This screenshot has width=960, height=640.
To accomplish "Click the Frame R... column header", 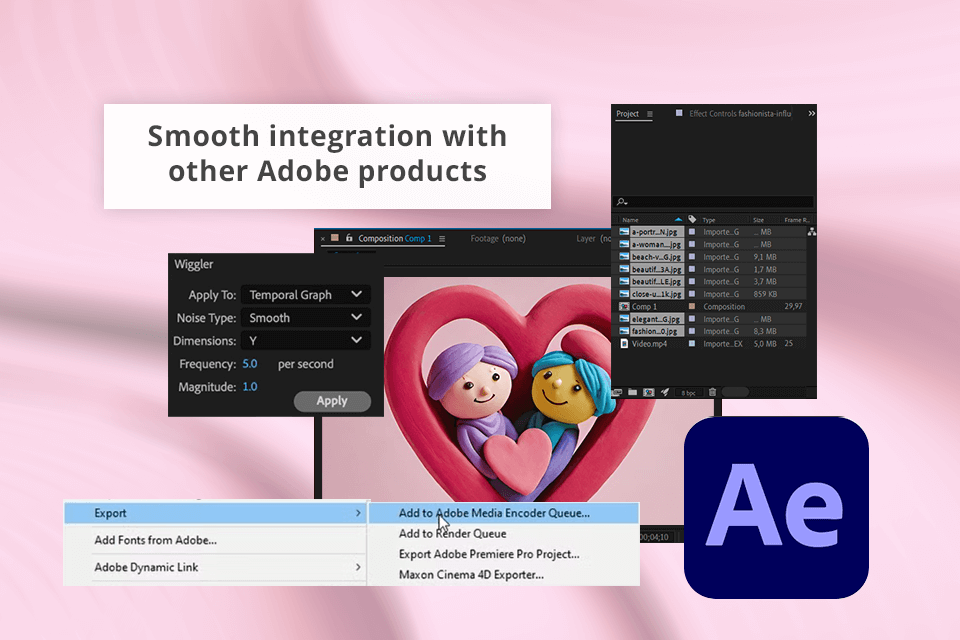I will pyautogui.click(x=797, y=220).
